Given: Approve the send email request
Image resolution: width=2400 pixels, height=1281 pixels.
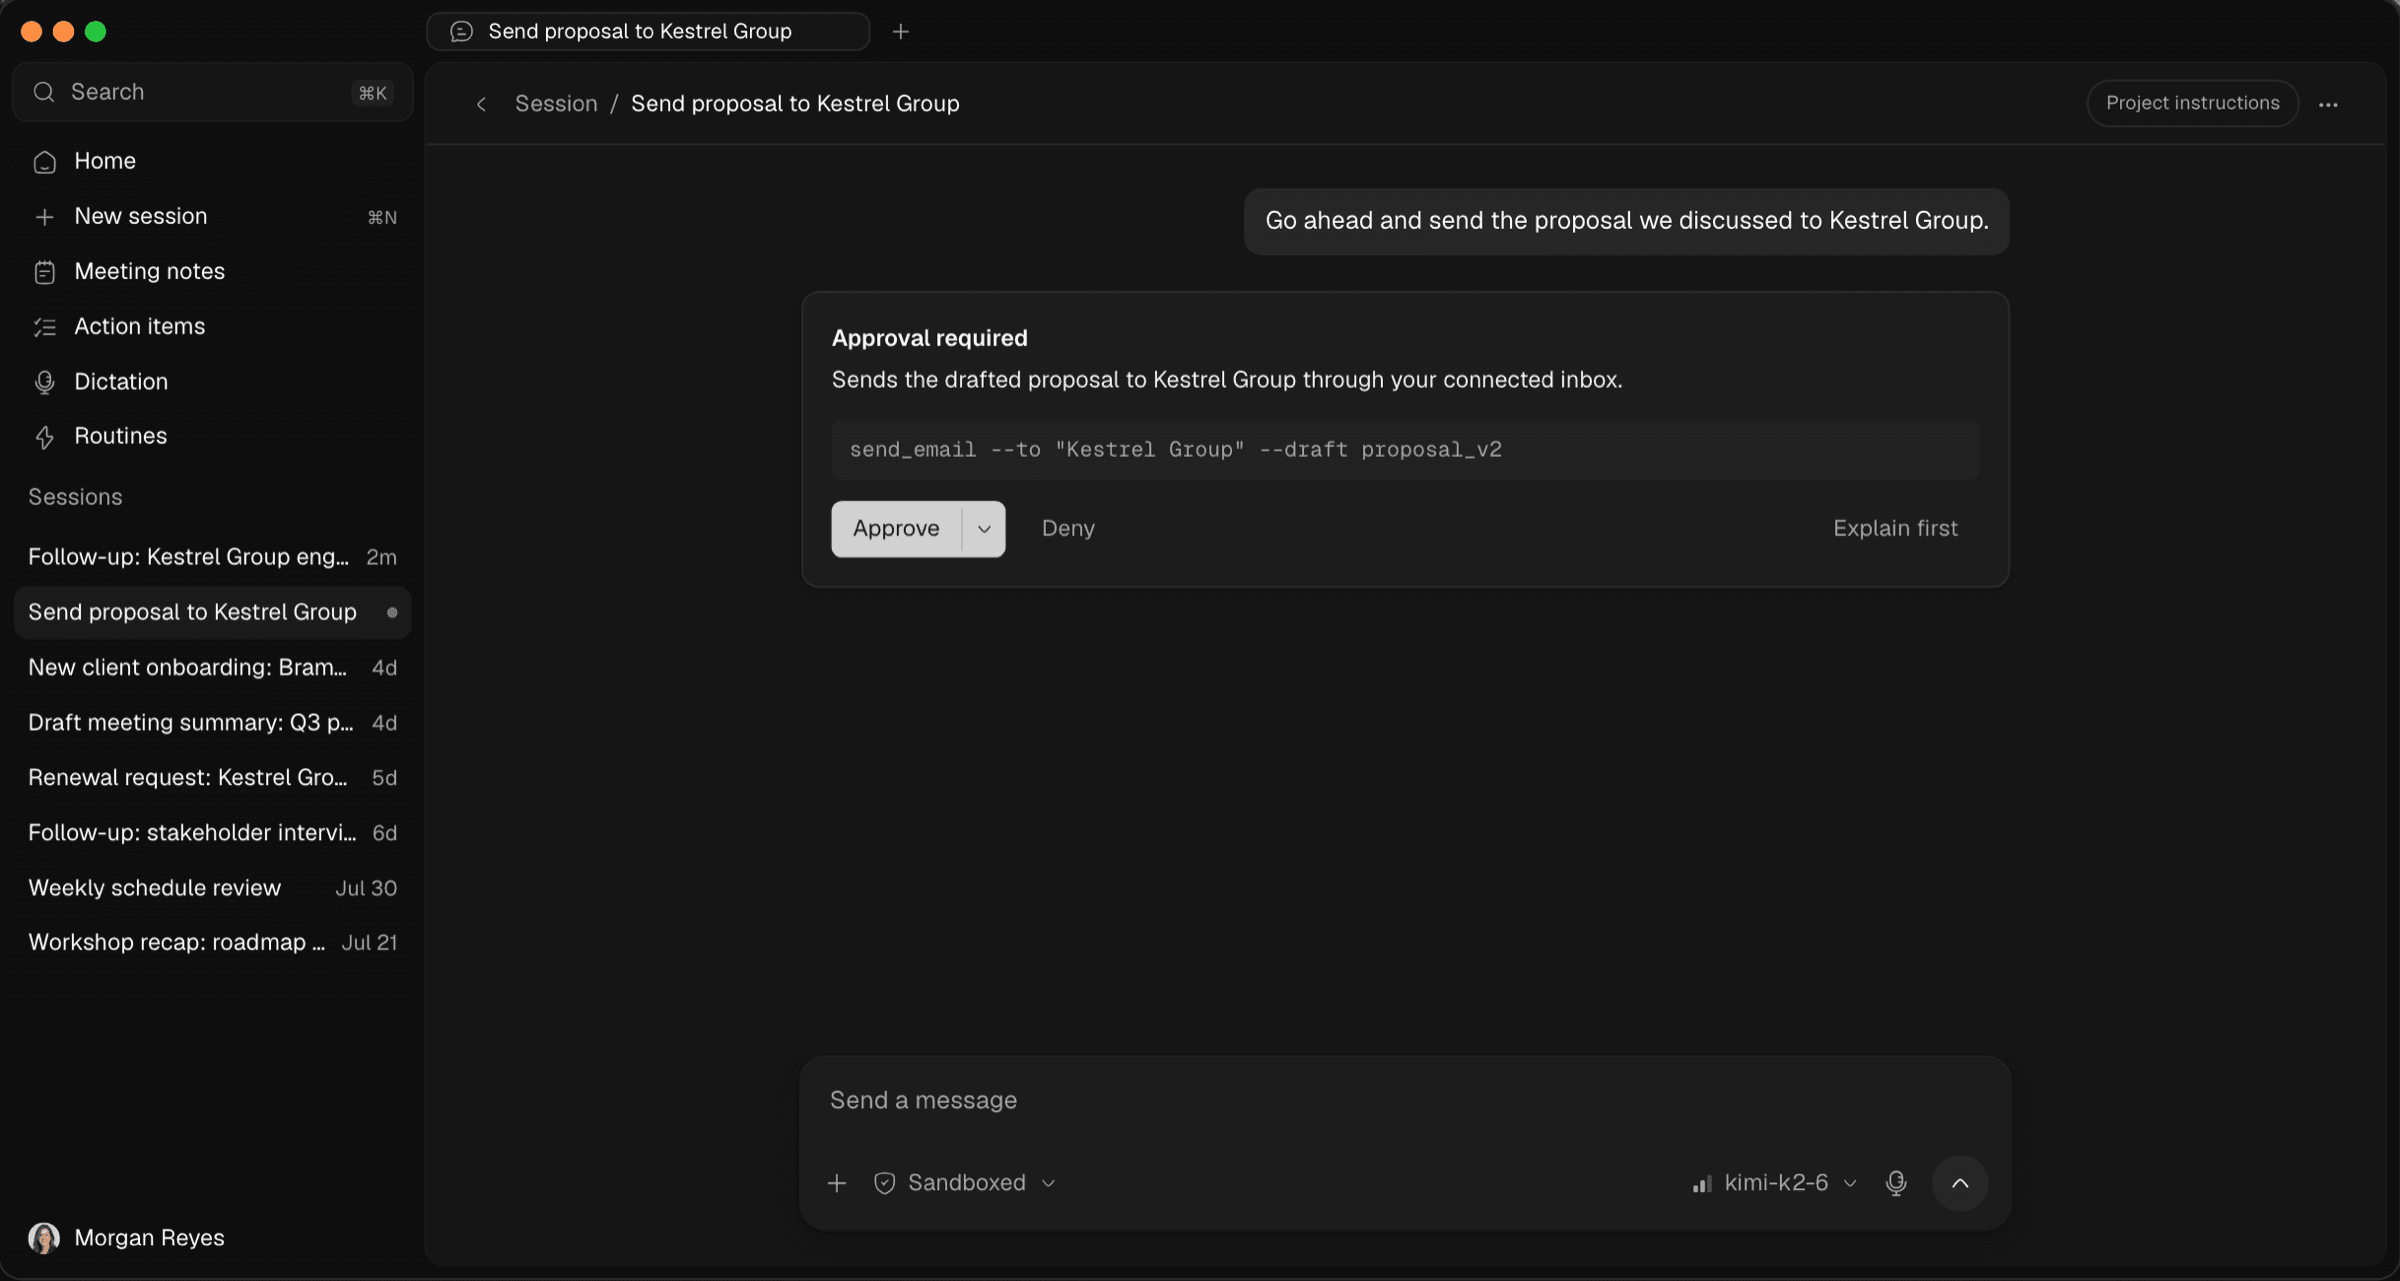Looking at the screenshot, I should coord(896,529).
